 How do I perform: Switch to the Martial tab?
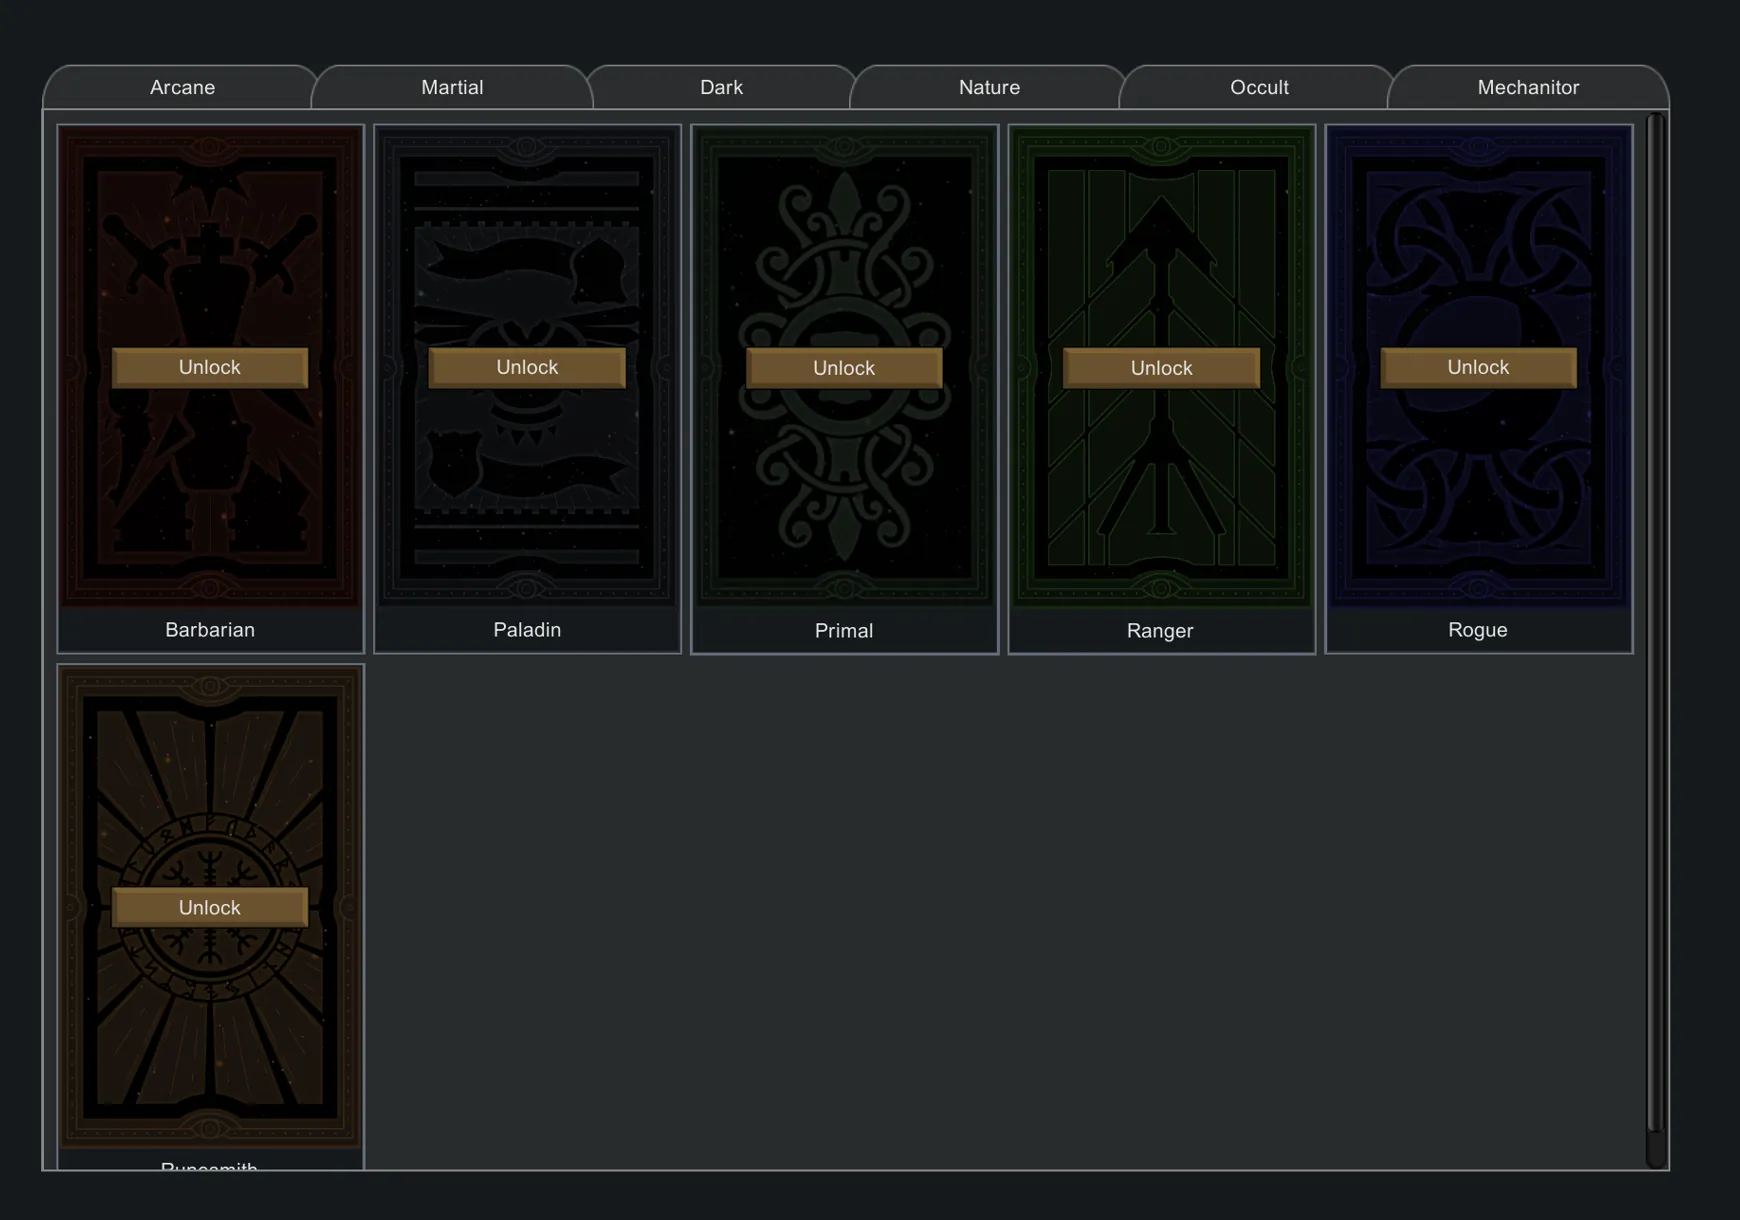click(x=452, y=88)
